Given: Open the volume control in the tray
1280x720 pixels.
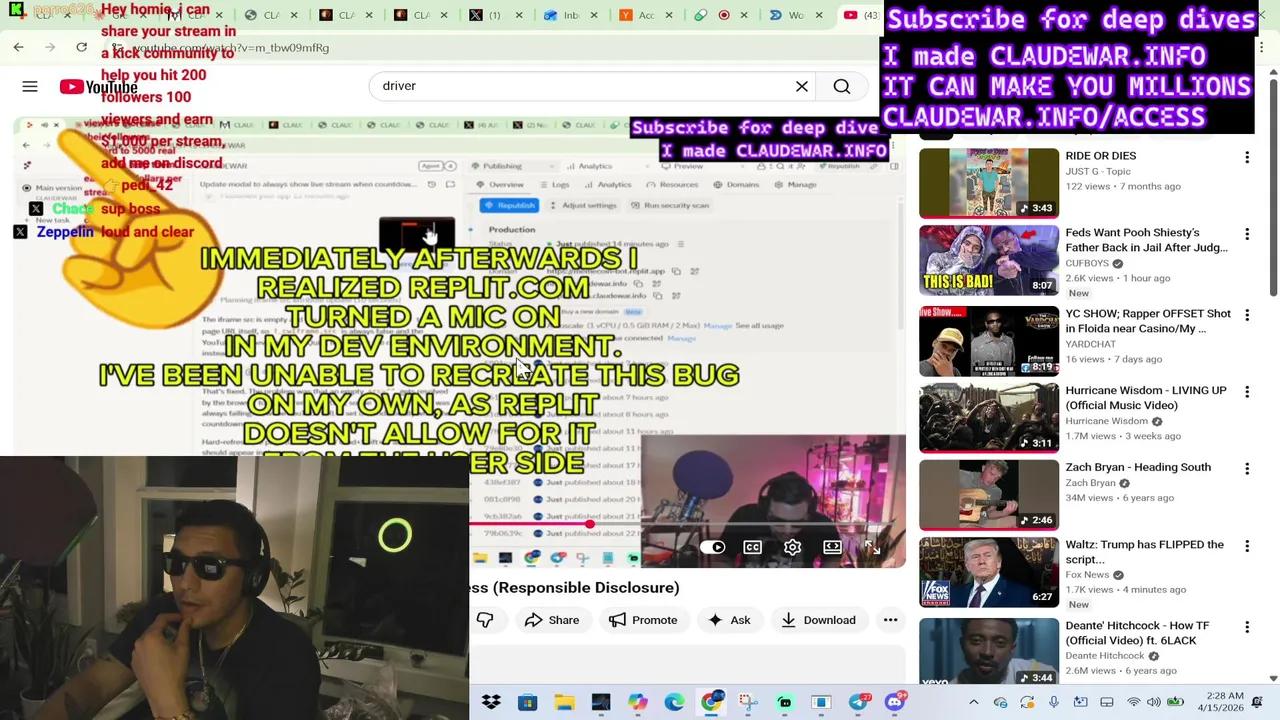Looking at the screenshot, I should click(x=1154, y=702).
